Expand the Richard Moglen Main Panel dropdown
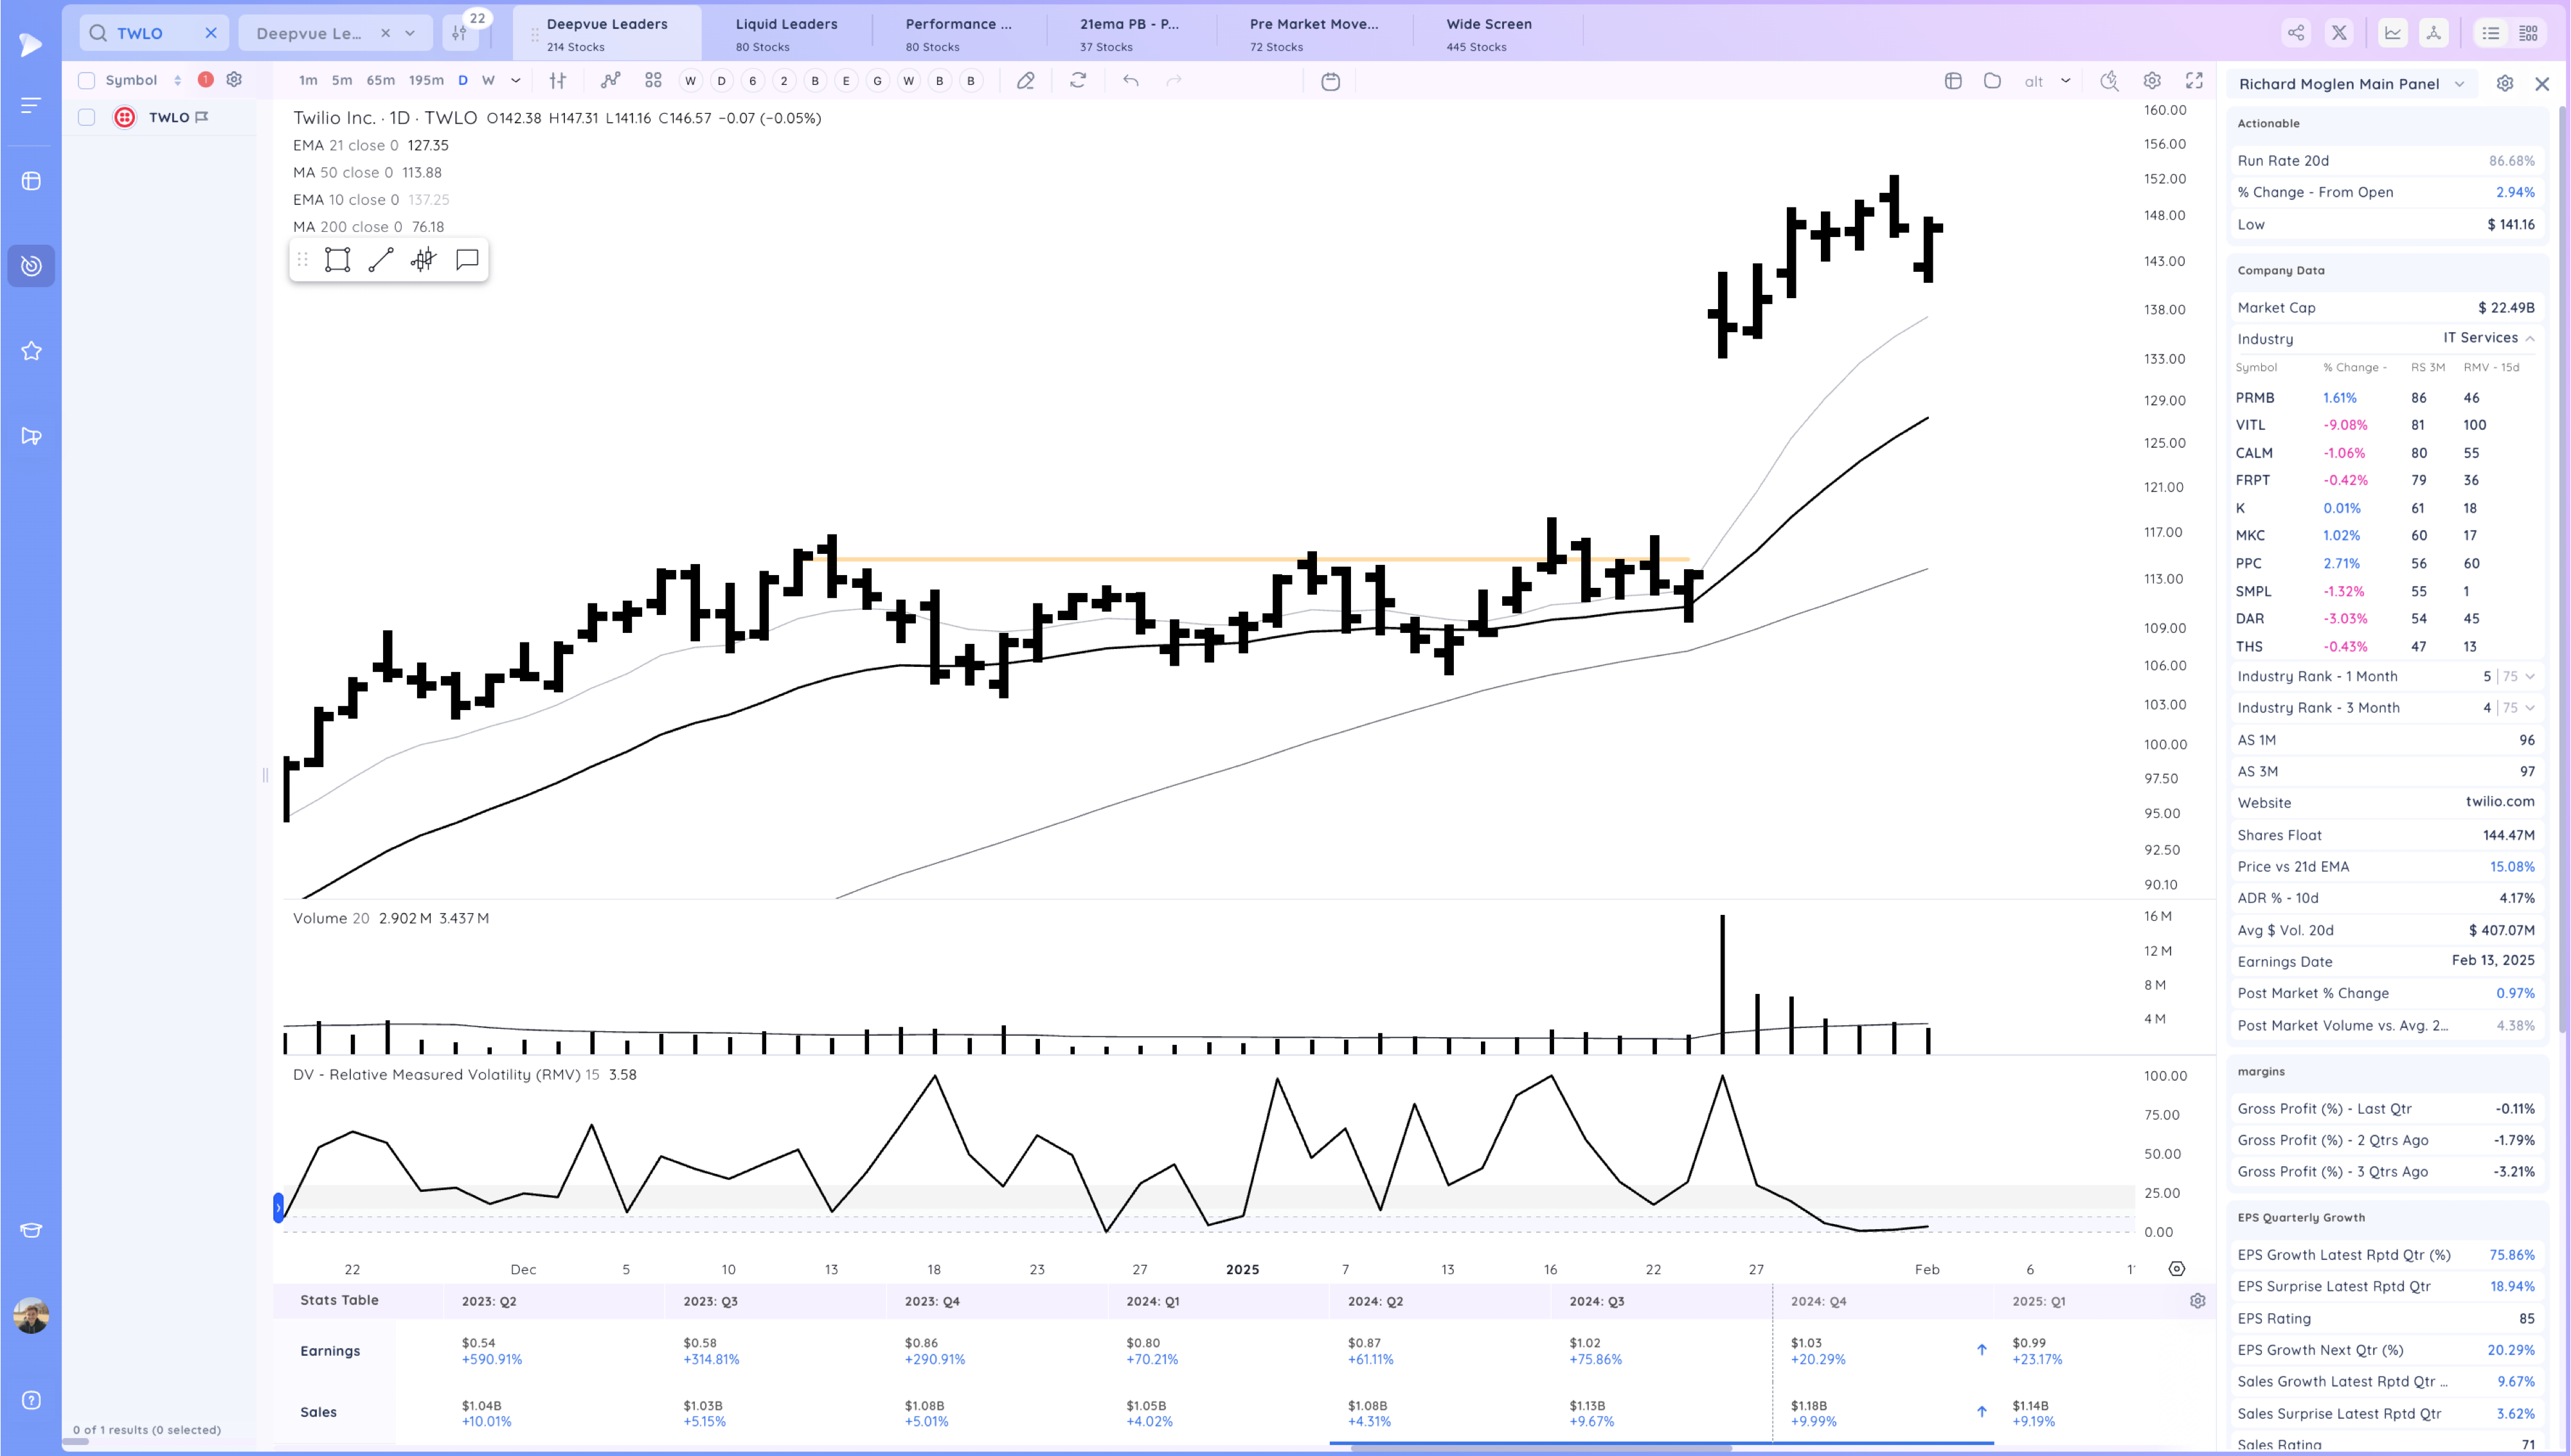Image resolution: width=2571 pixels, height=1456 pixels. coord(2459,84)
